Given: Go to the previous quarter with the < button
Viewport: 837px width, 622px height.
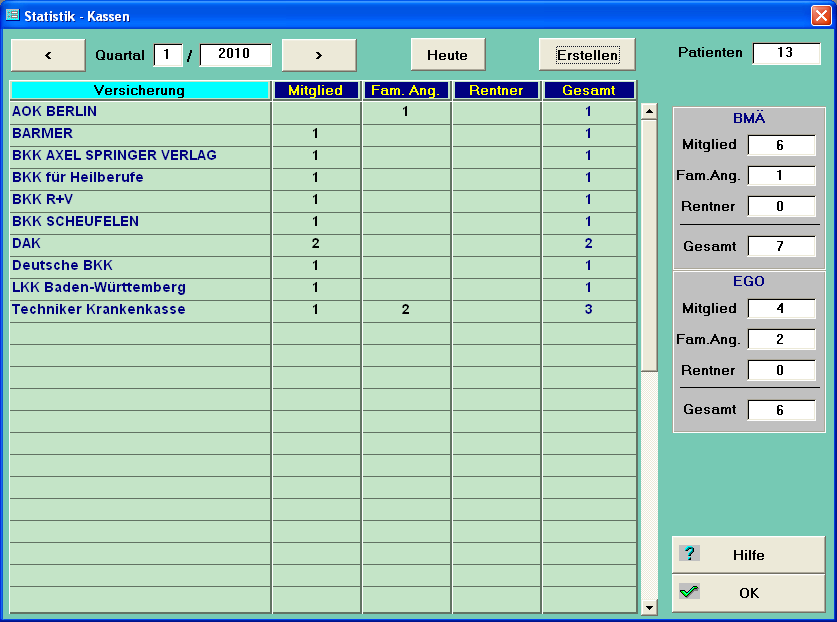Looking at the screenshot, I should point(48,54).
